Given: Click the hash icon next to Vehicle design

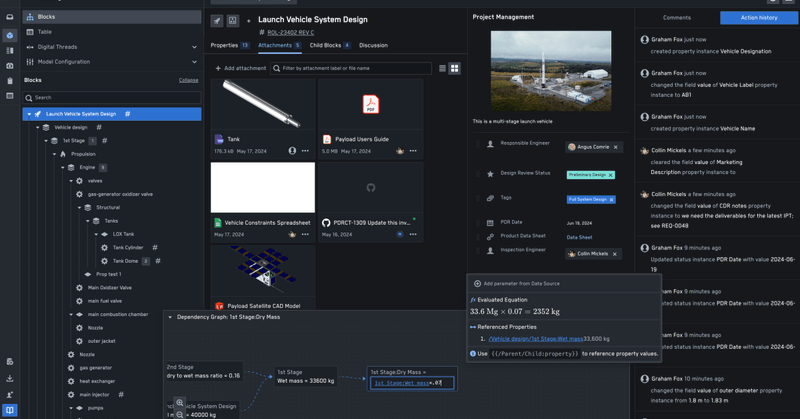Looking at the screenshot, I should (x=99, y=127).
